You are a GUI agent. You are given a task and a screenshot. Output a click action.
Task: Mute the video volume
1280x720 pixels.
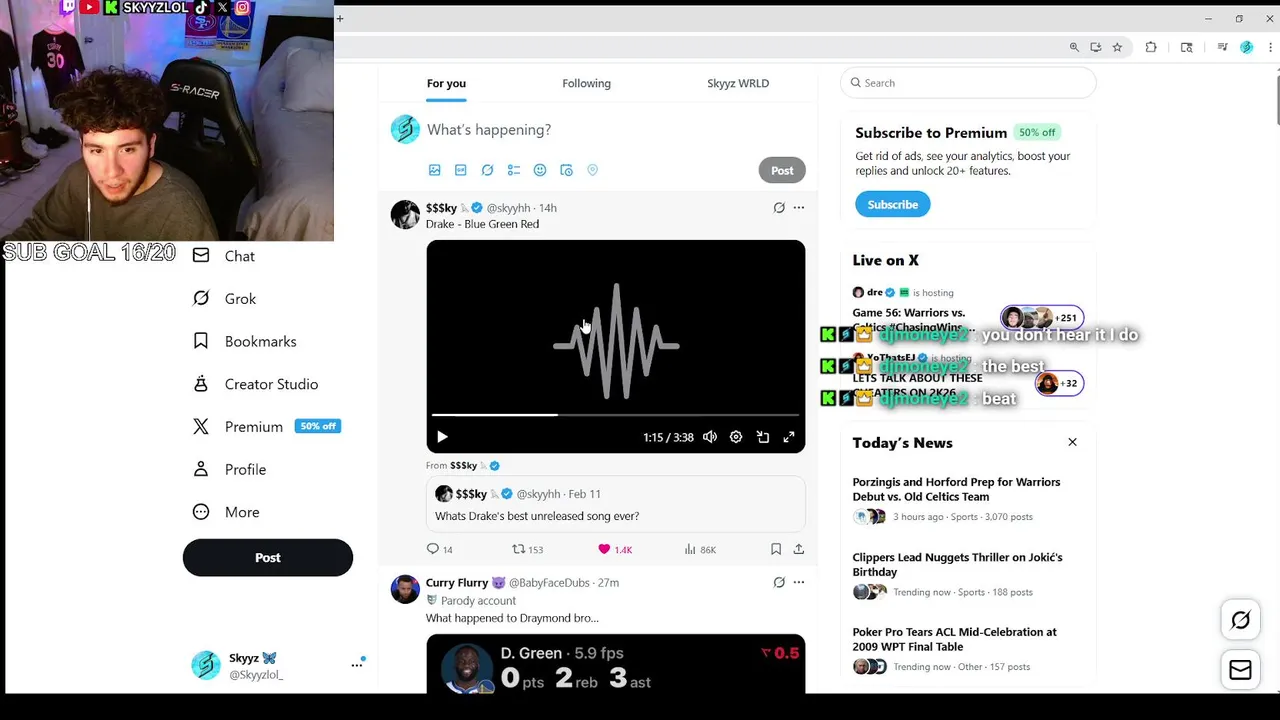[710, 437]
